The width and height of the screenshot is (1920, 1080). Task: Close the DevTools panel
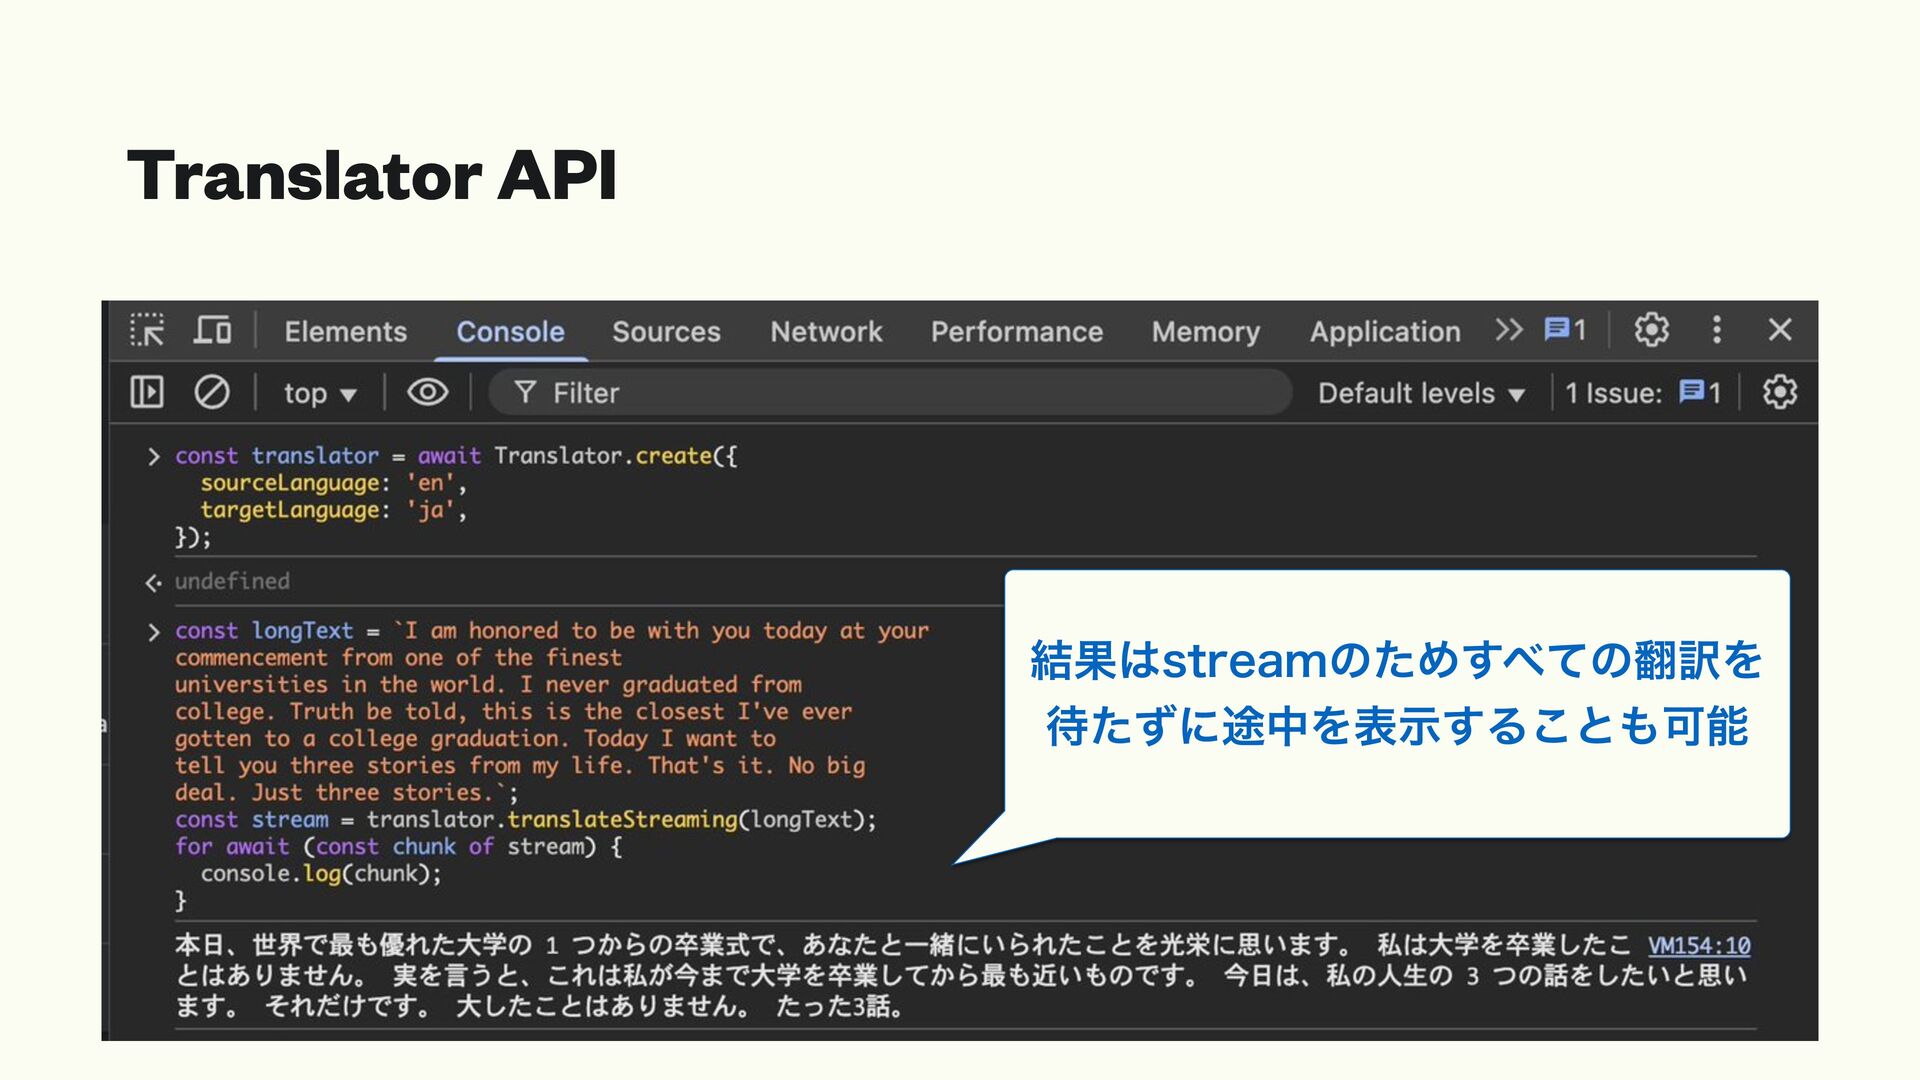click(x=1780, y=330)
